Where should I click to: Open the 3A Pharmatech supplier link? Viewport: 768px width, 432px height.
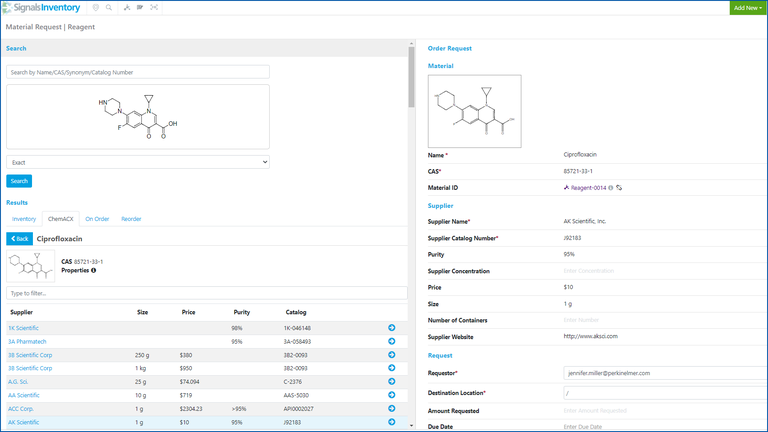(x=27, y=341)
